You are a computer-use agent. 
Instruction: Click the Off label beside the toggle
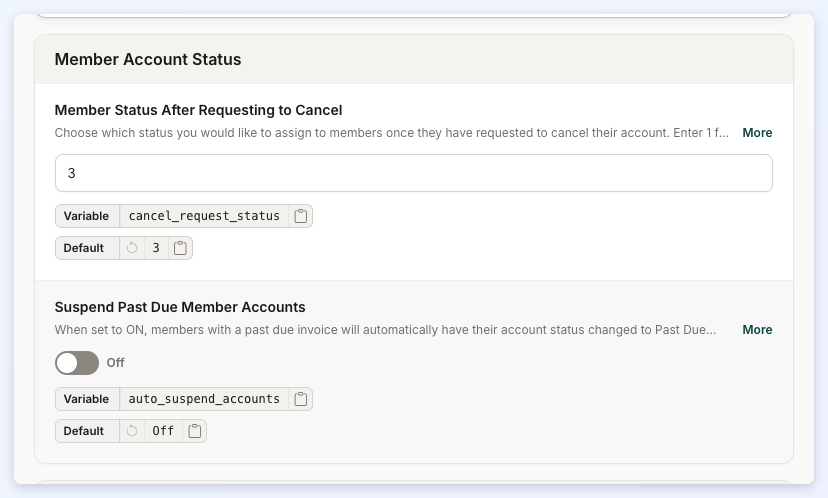pos(115,363)
